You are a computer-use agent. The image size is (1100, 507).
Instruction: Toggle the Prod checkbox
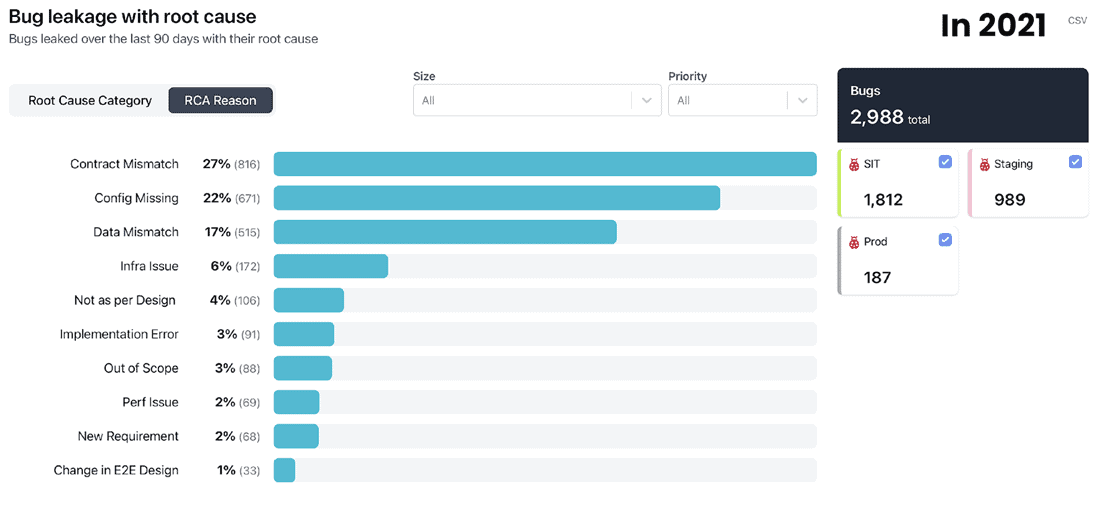(945, 240)
